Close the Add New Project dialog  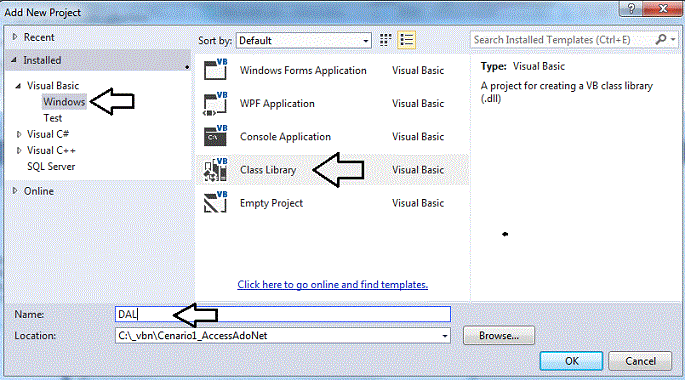click(x=663, y=8)
